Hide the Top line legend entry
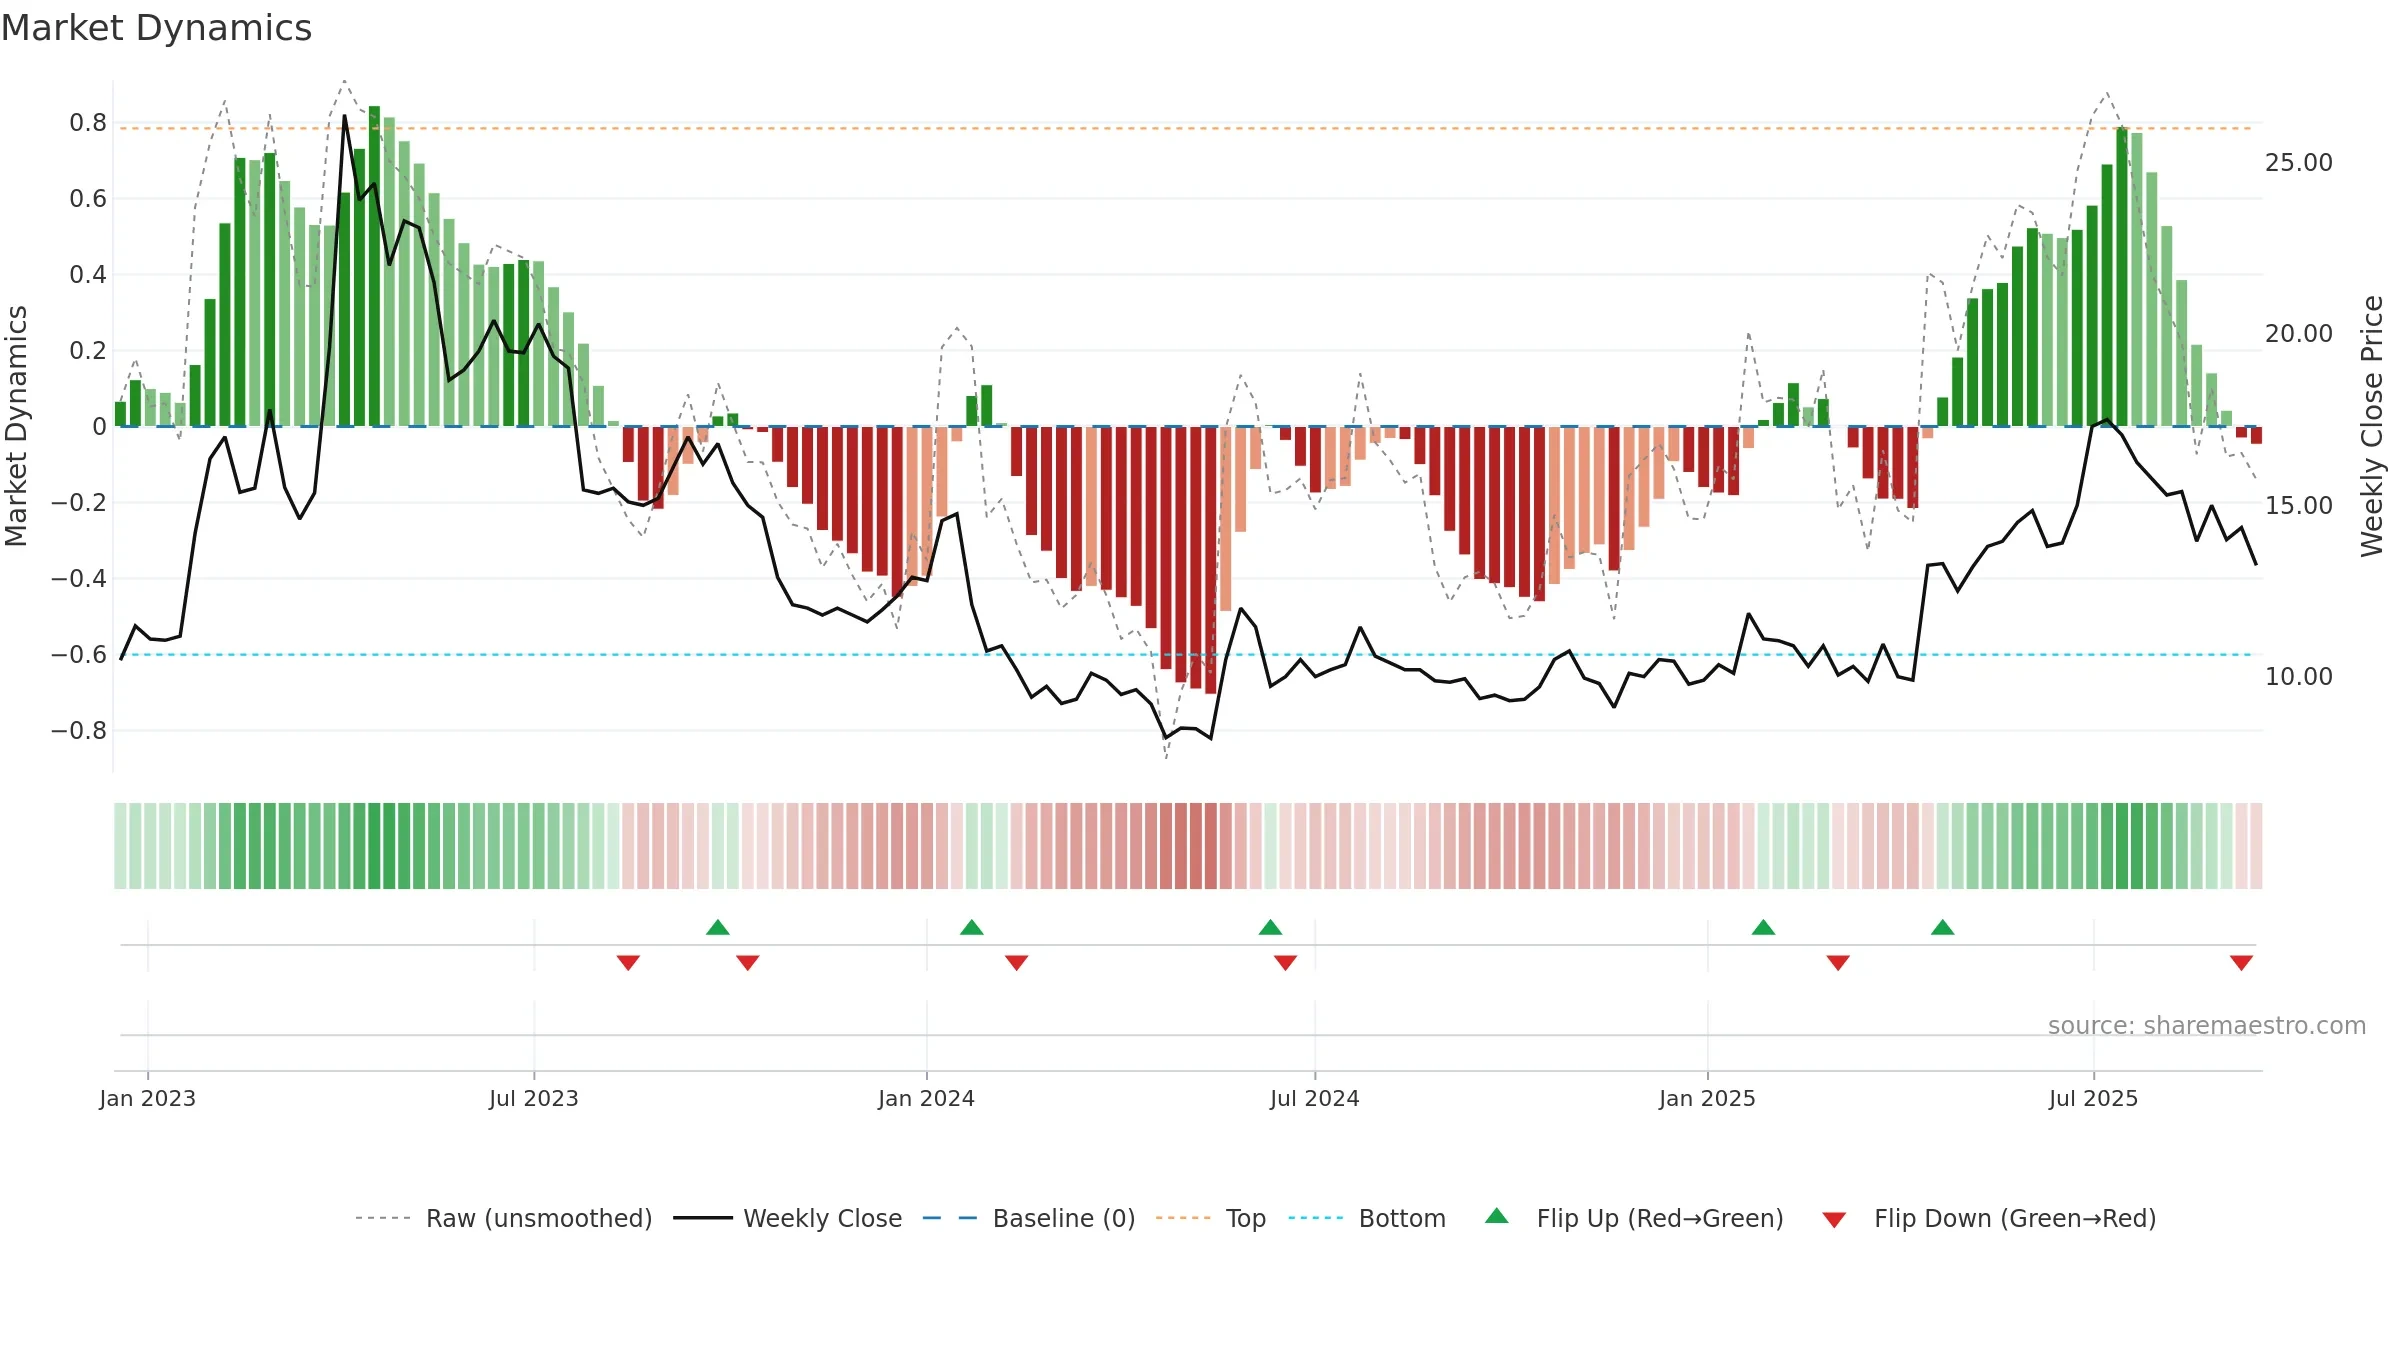2400x1350 pixels. point(1211,1218)
